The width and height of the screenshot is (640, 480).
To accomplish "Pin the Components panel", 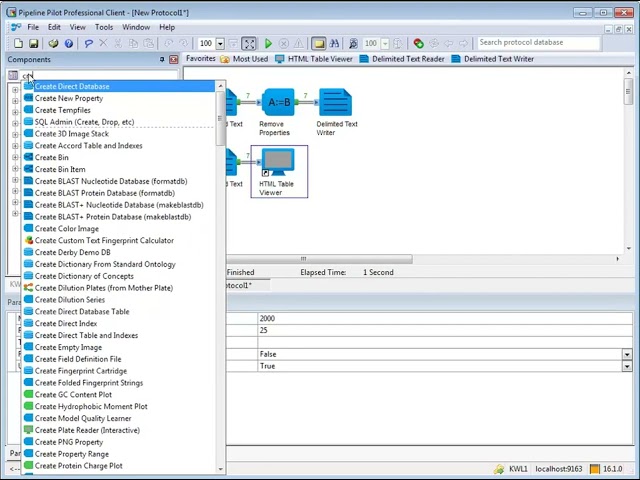I will pyautogui.click(x=162, y=60).
